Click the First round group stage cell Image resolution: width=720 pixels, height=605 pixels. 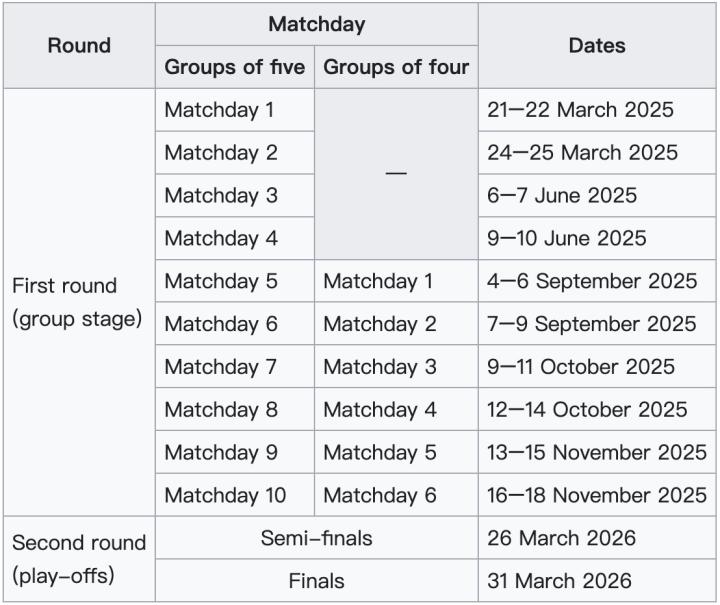click(x=79, y=302)
